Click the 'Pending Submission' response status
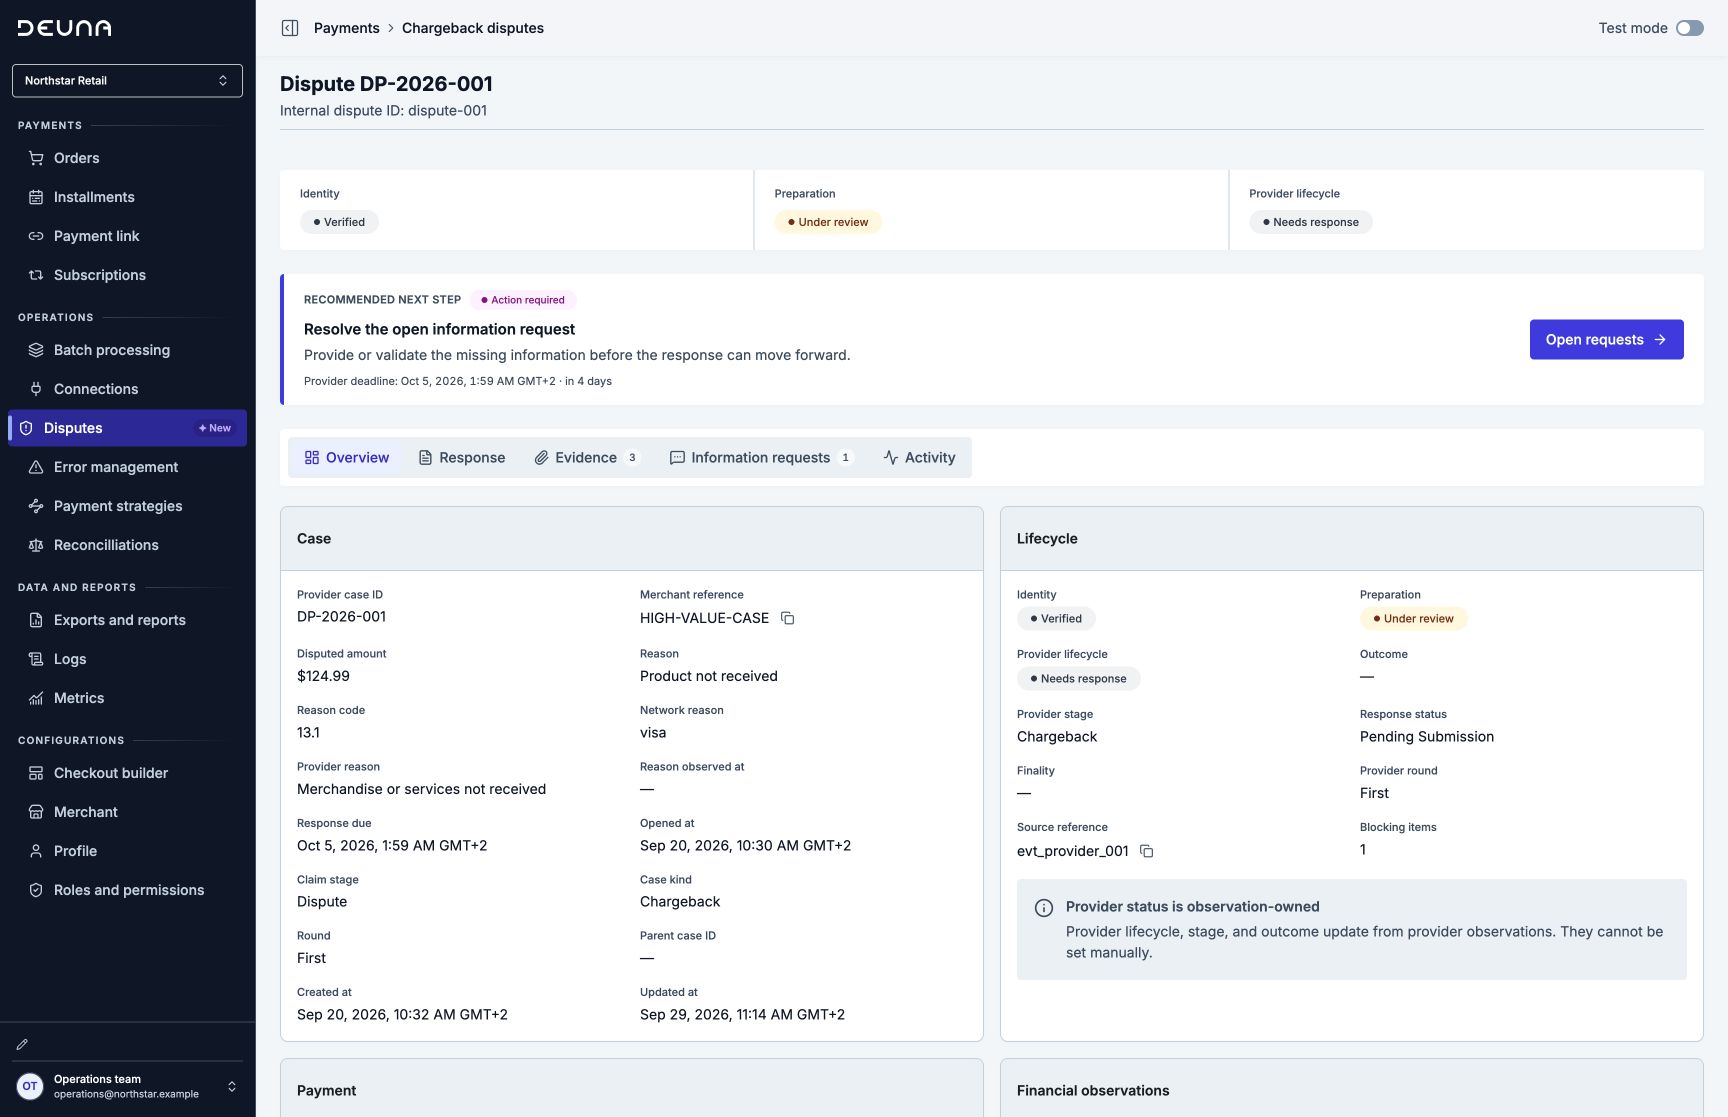 point(1427,737)
